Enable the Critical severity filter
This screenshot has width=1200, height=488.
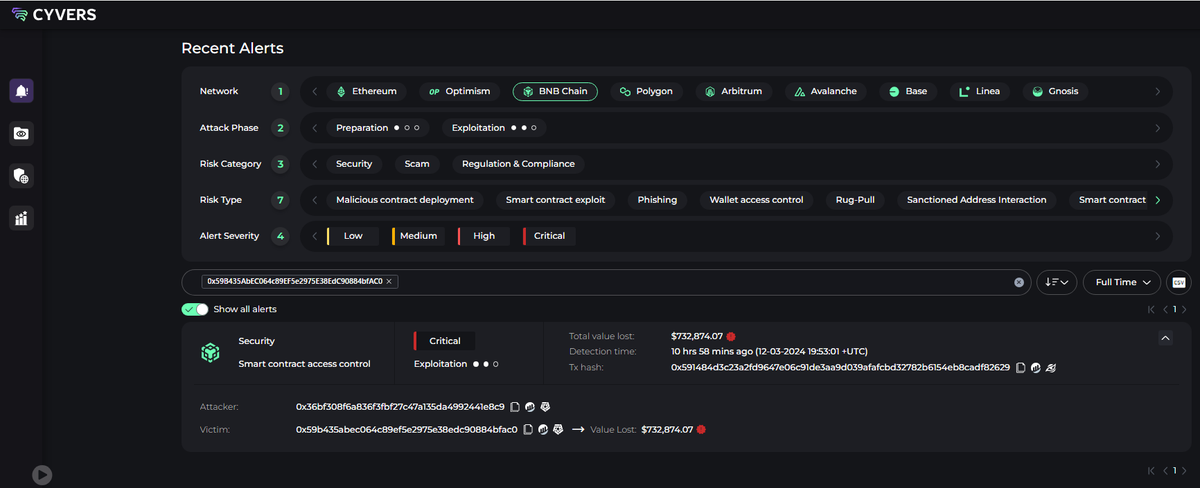[x=548, y=236]
